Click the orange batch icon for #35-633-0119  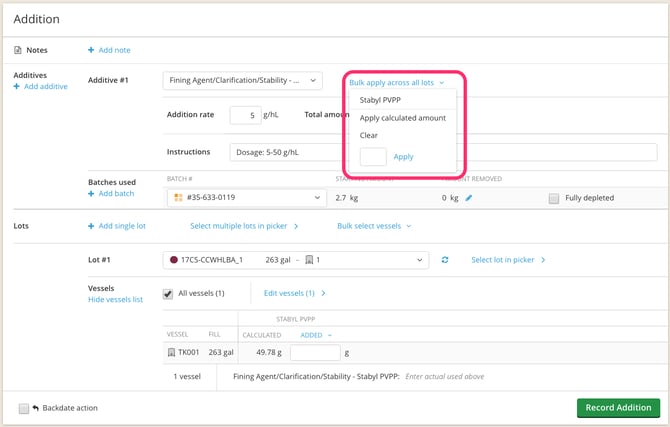point(177,198)
